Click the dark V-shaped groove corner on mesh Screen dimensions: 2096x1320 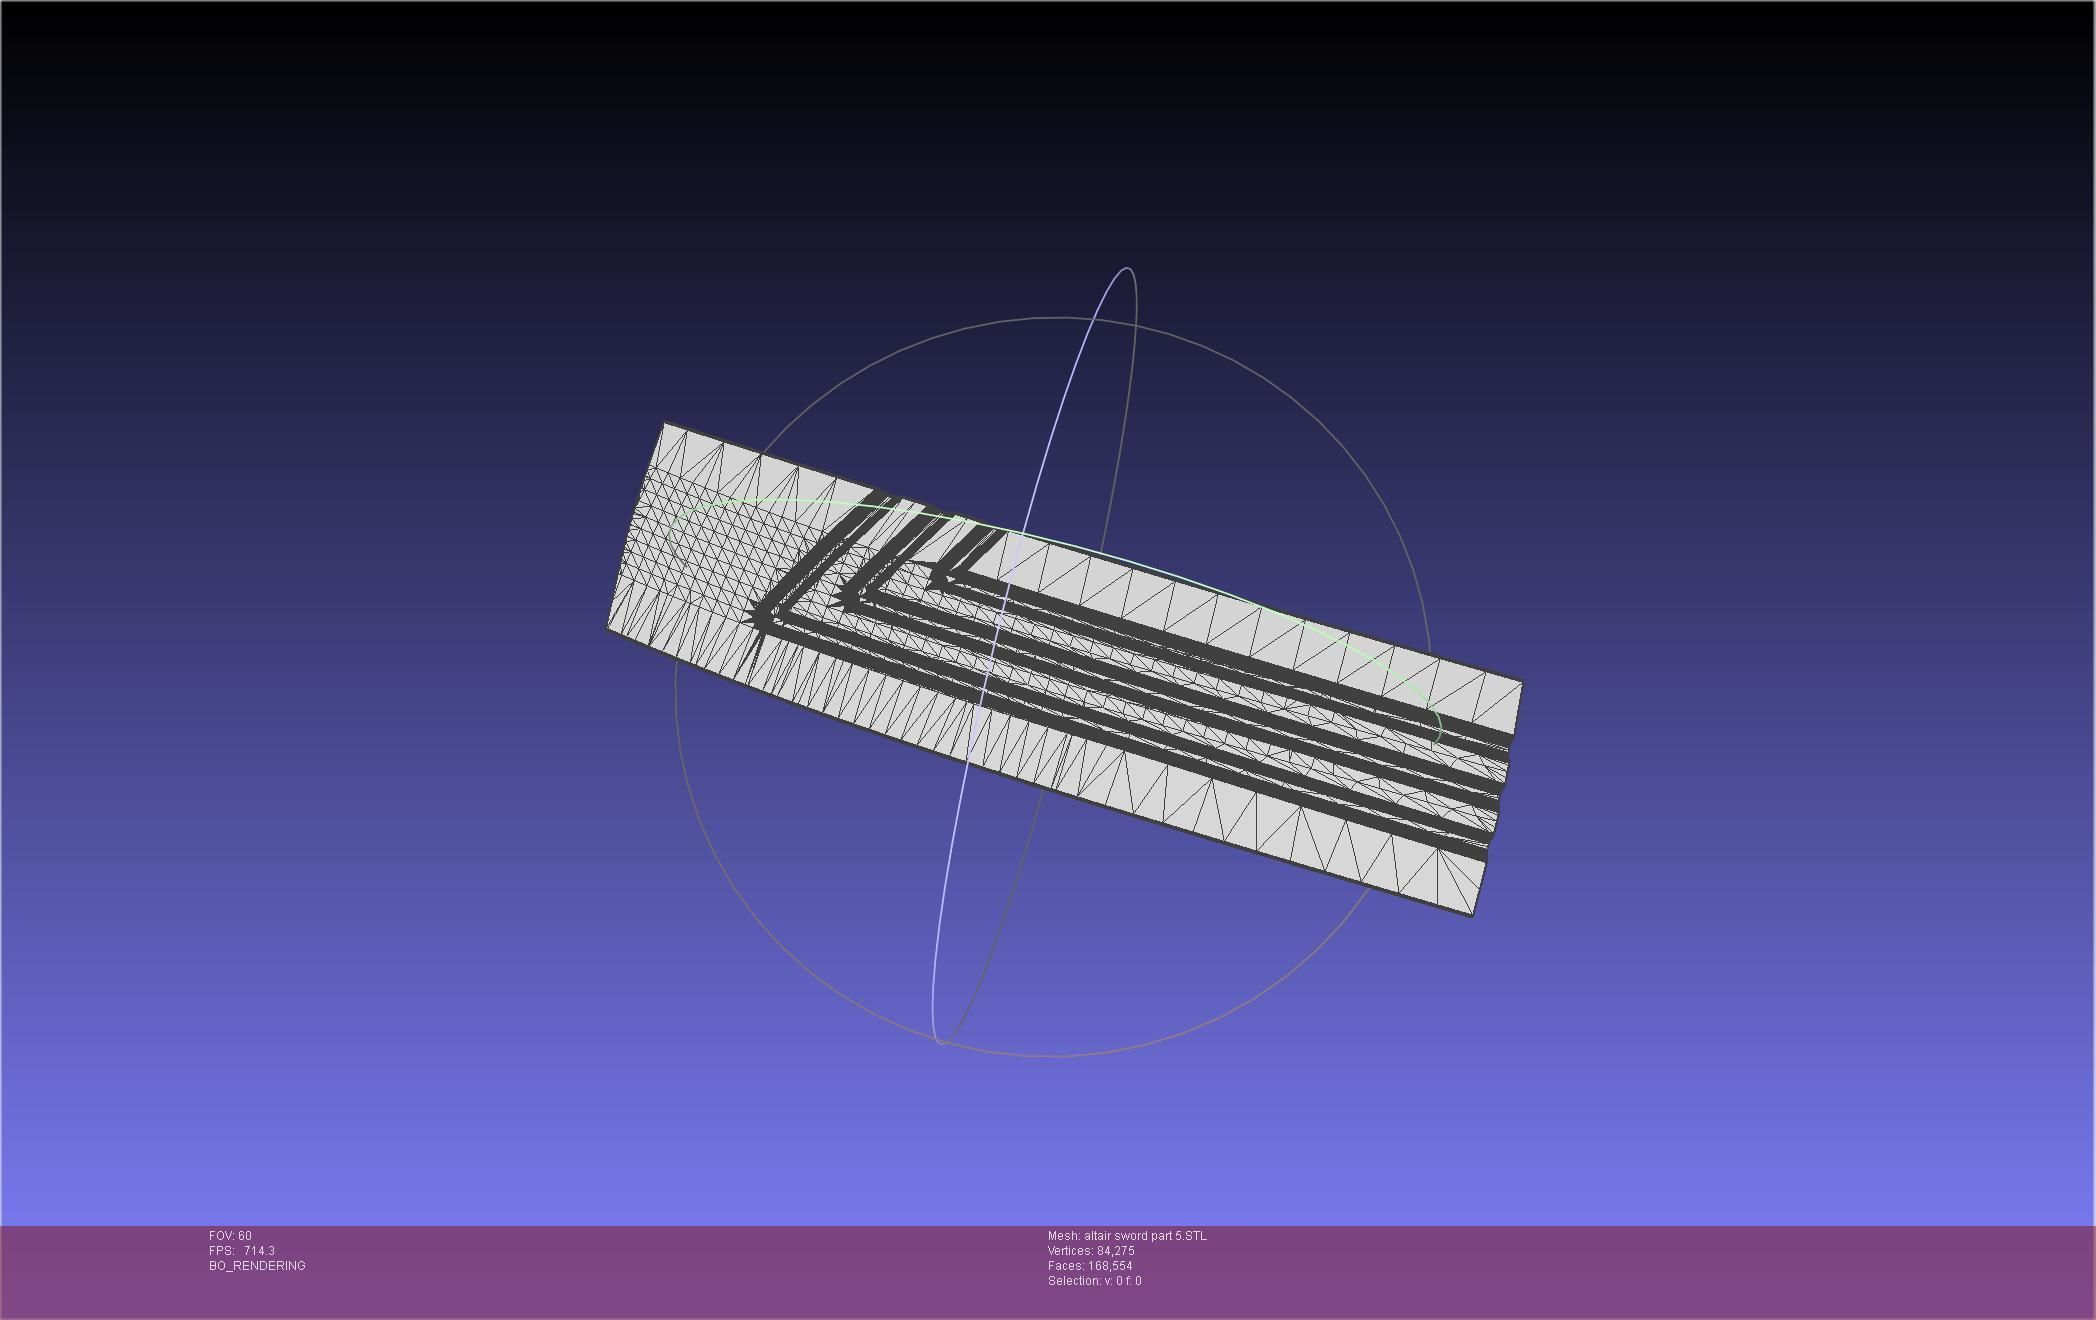coord(765,618)
